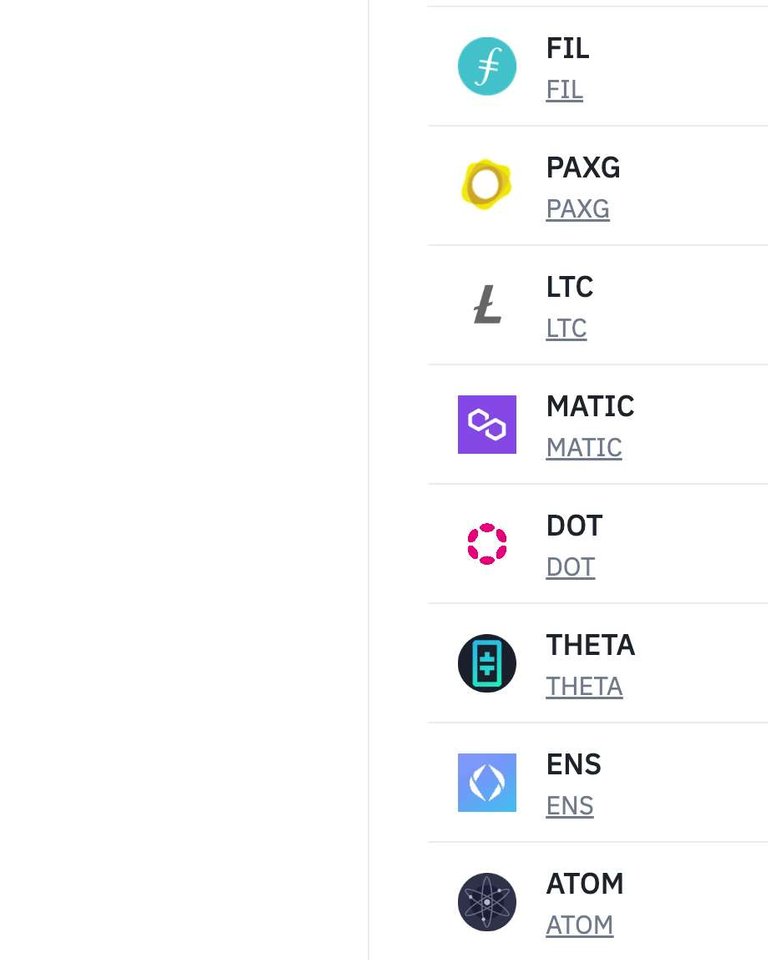The height and width of the screenshot is (960, 768).
Task: Click the blue ENS logo icon
Action: point(487,782)
